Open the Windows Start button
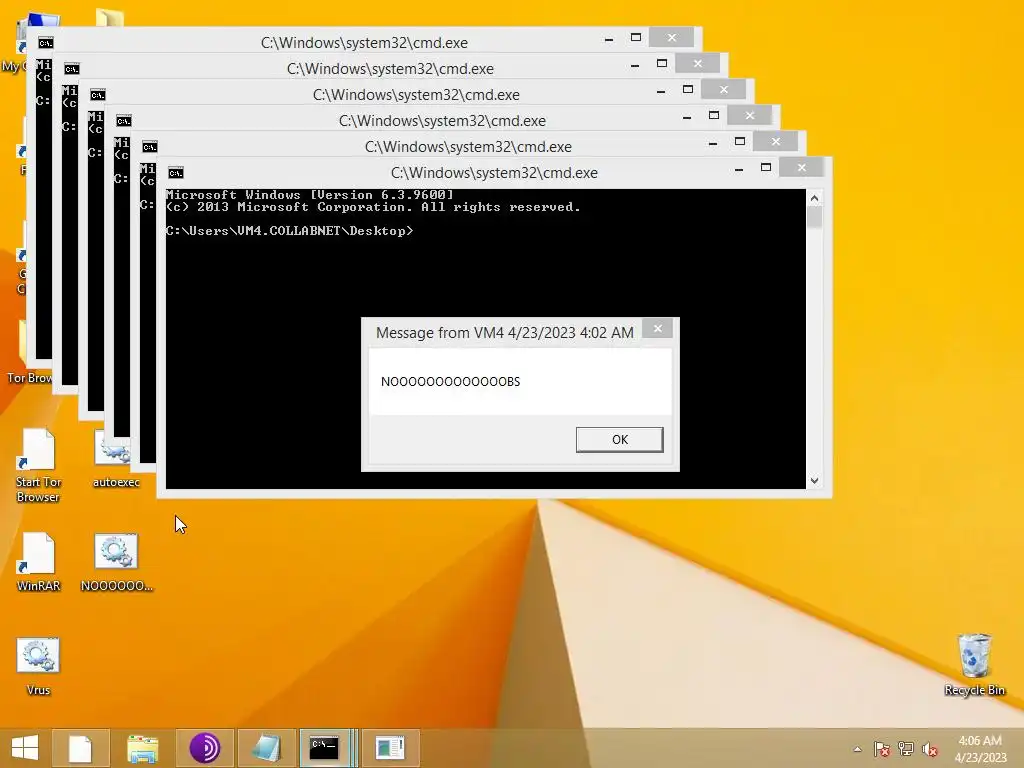The height and width of the screenshot is (768, 1024). [x=25, y=748]
